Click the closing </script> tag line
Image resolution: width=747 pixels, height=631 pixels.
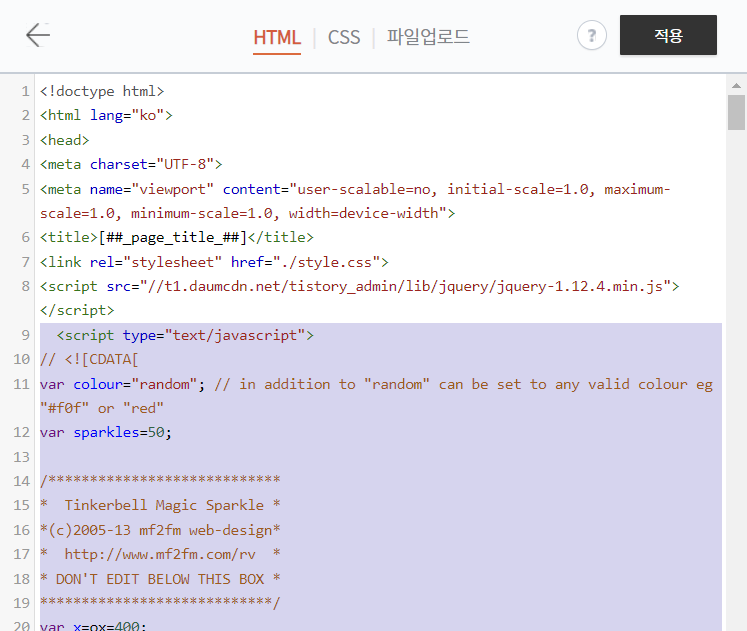(x=77, y=310)
